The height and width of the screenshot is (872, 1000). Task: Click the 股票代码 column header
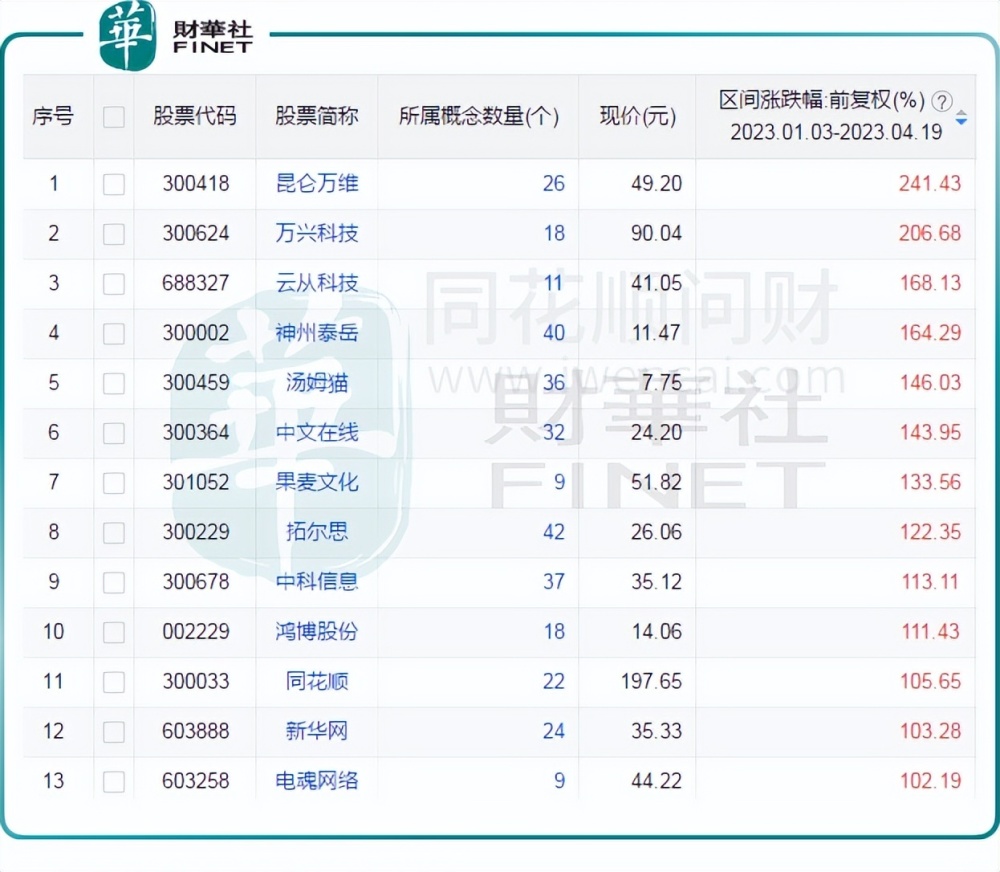click(x=195, y=116)
